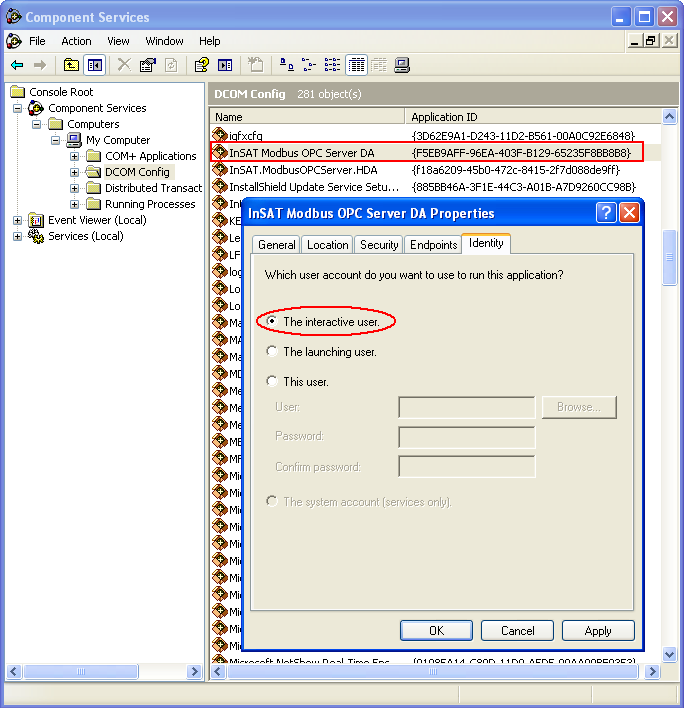685x708 pixels.
Task: Expand the DCOM Config node
Action: pos(75,172)
